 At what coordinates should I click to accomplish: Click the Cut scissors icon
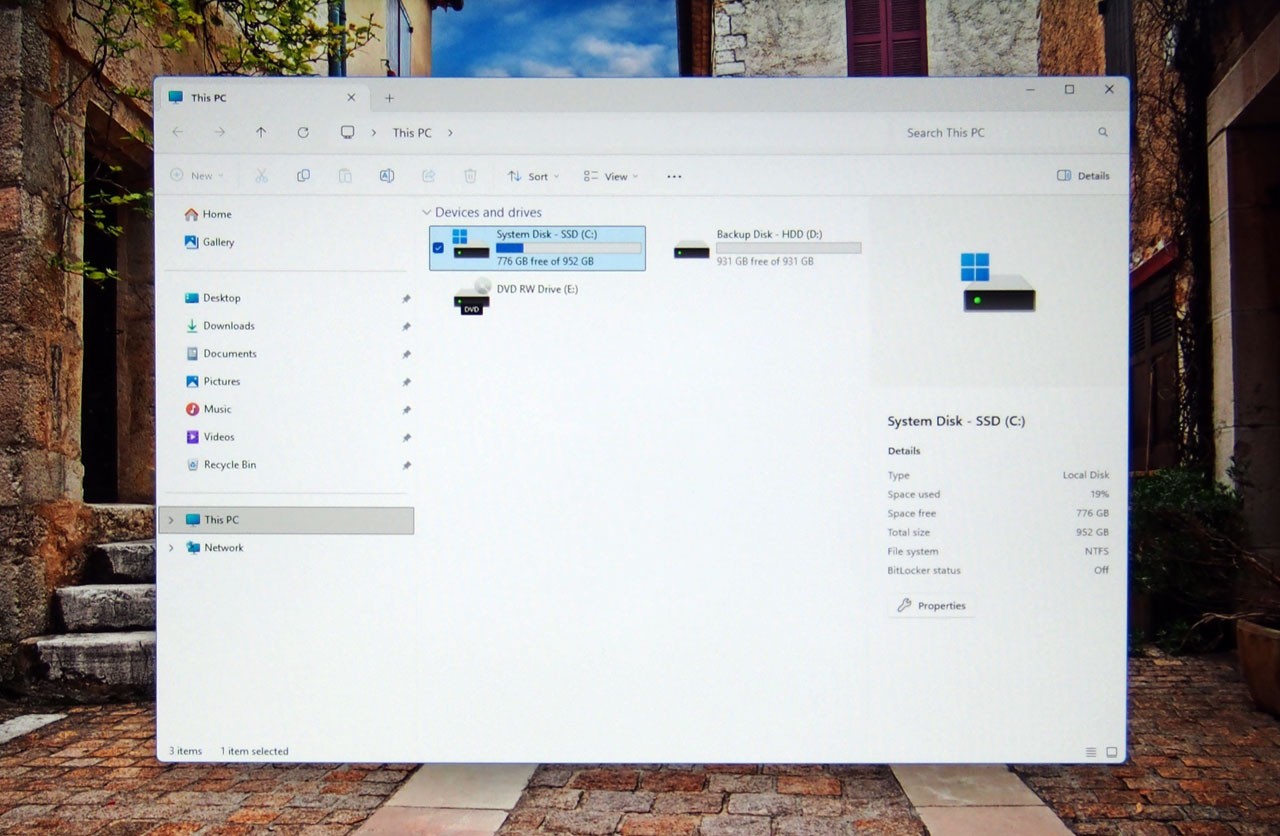(x=261, y=176)
